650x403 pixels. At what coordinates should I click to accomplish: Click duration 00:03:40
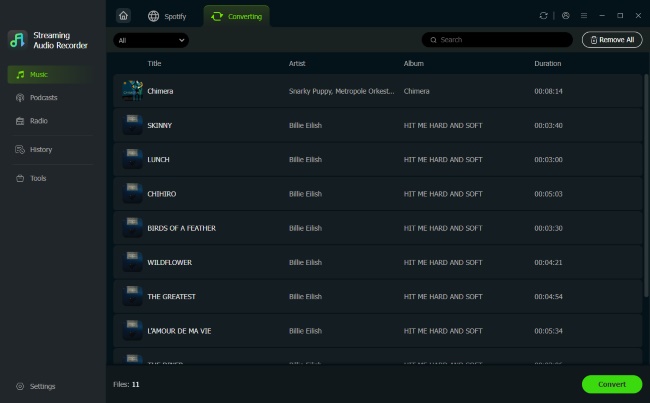click(548, 125)
